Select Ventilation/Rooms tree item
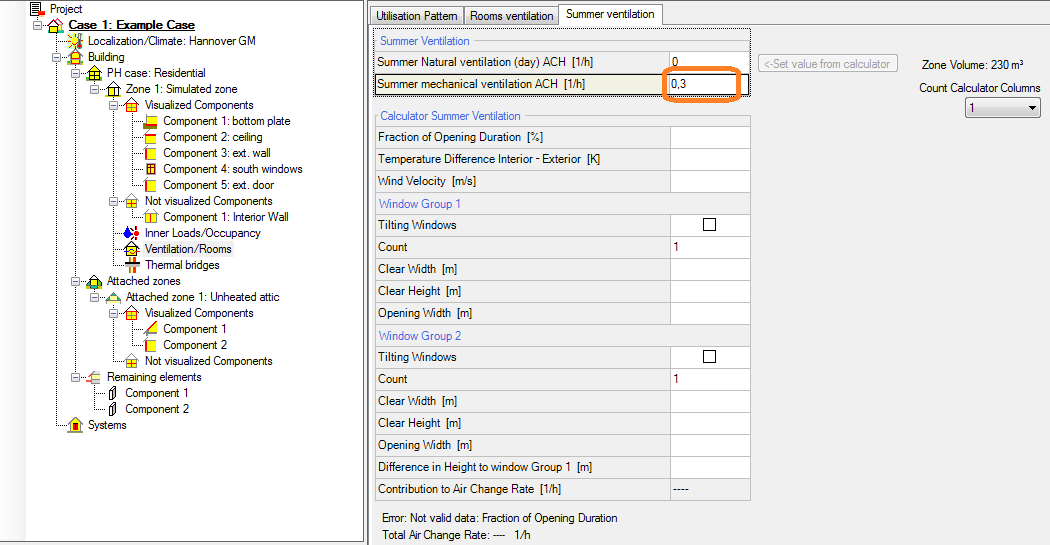 (188, 249)
